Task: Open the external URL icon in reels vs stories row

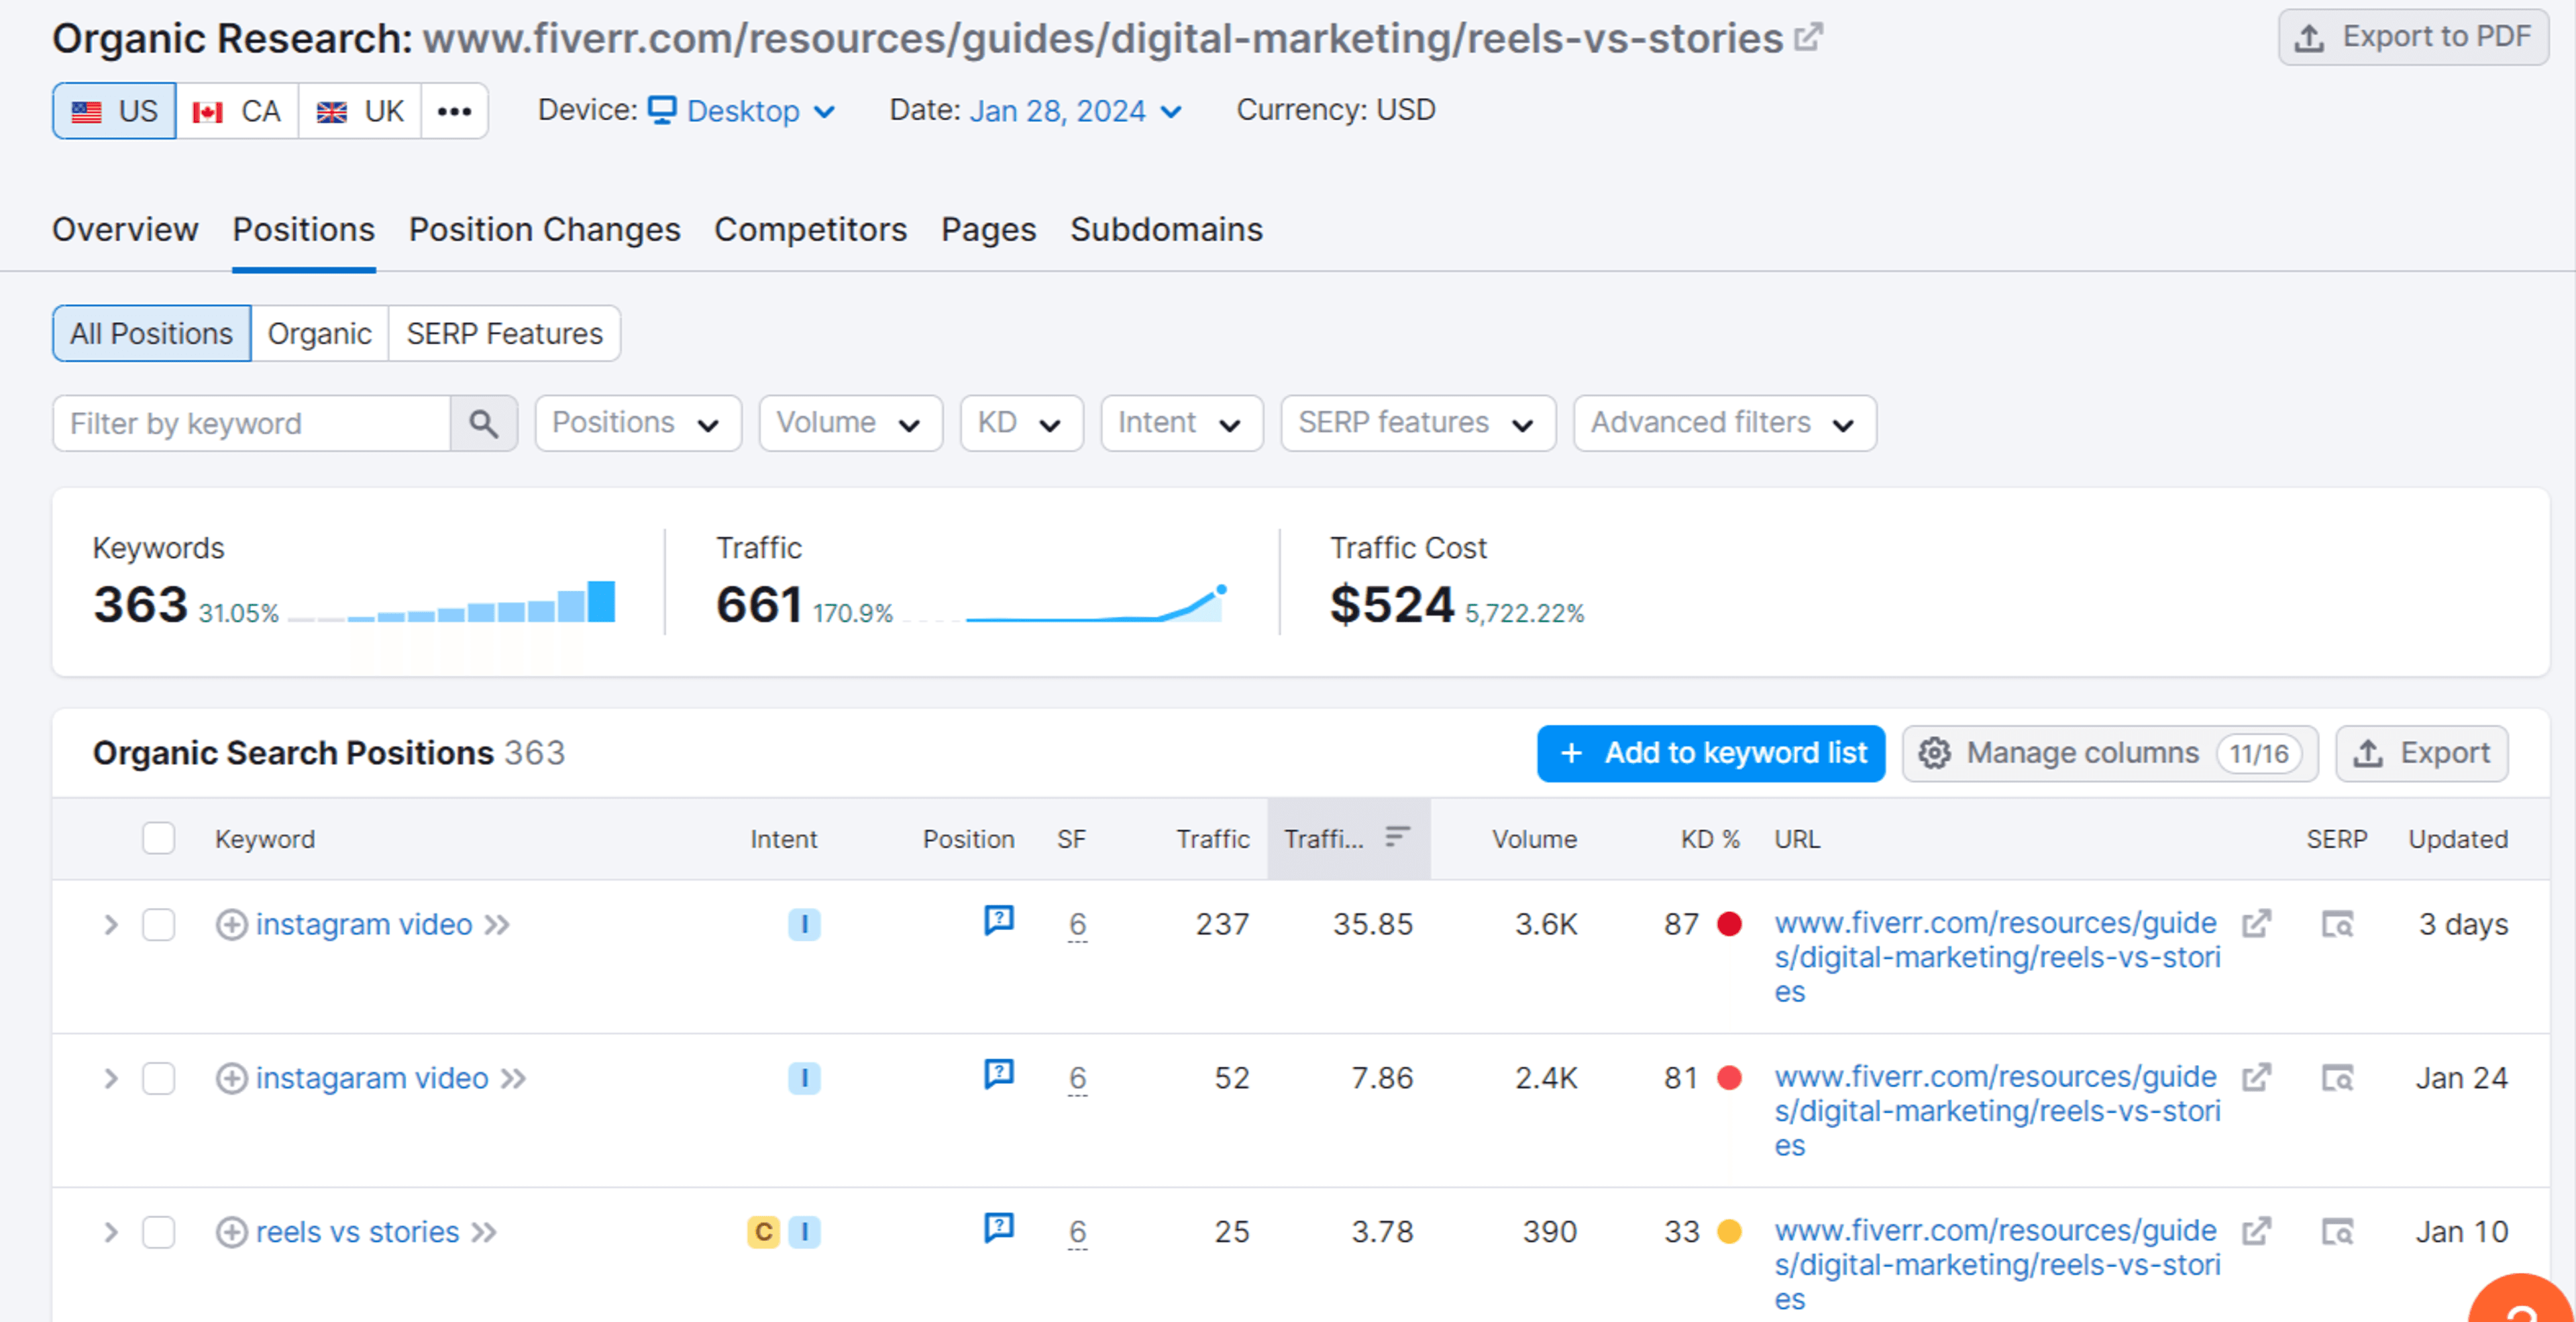Action: pyautogui.click(x=2256, y=1232)
